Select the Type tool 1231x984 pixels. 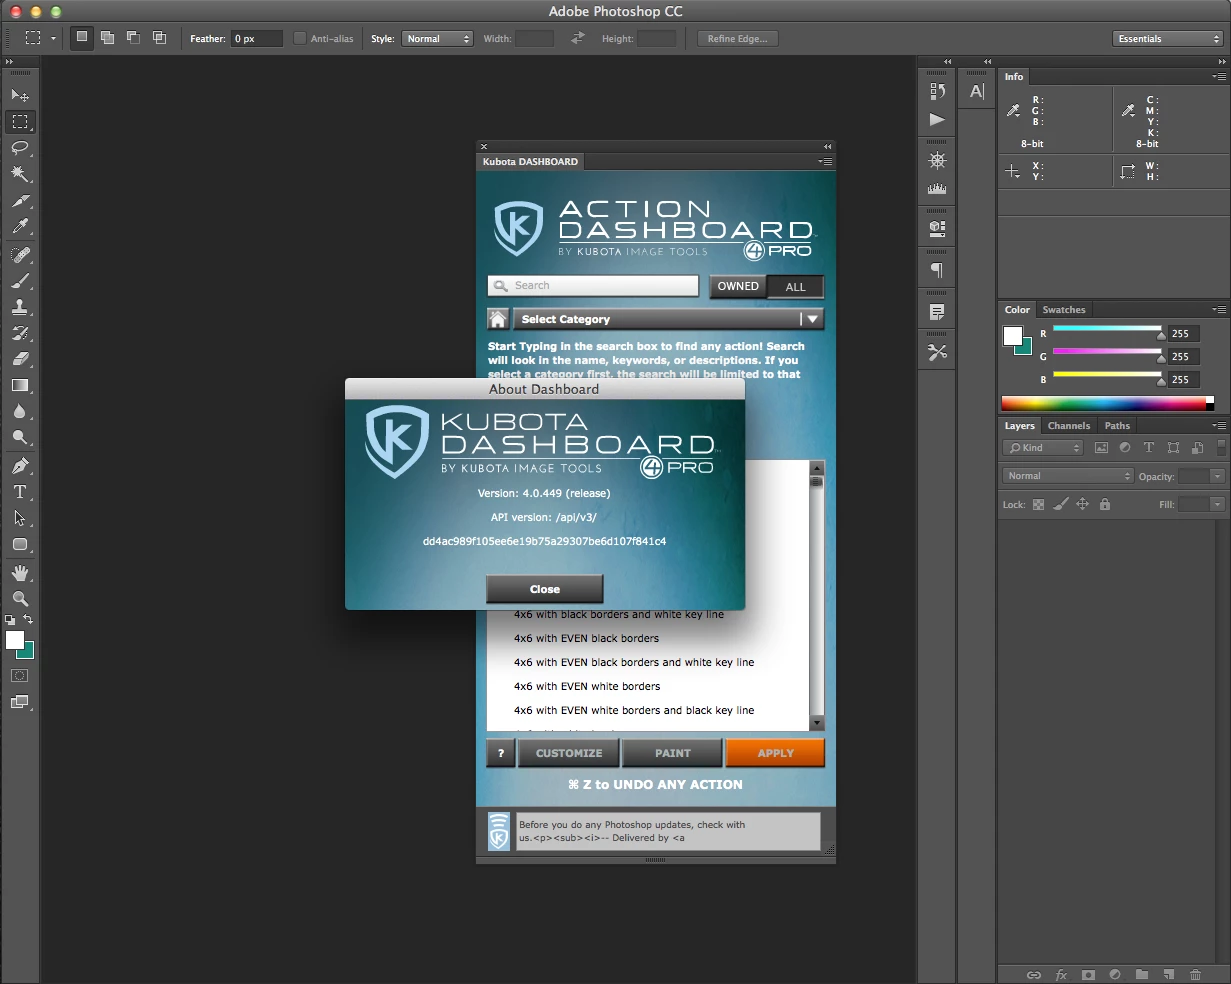20,492
